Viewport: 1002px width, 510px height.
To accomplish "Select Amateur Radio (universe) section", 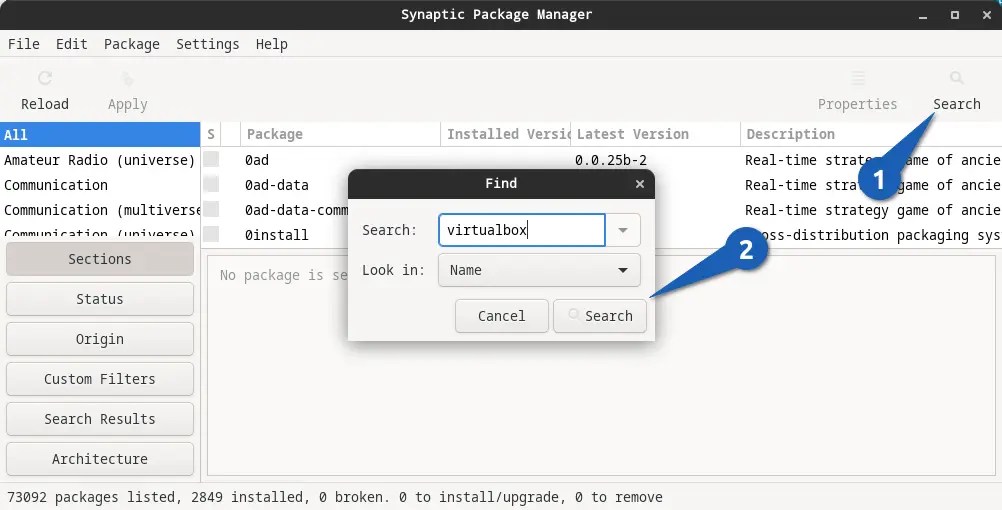I will point(100,160).
